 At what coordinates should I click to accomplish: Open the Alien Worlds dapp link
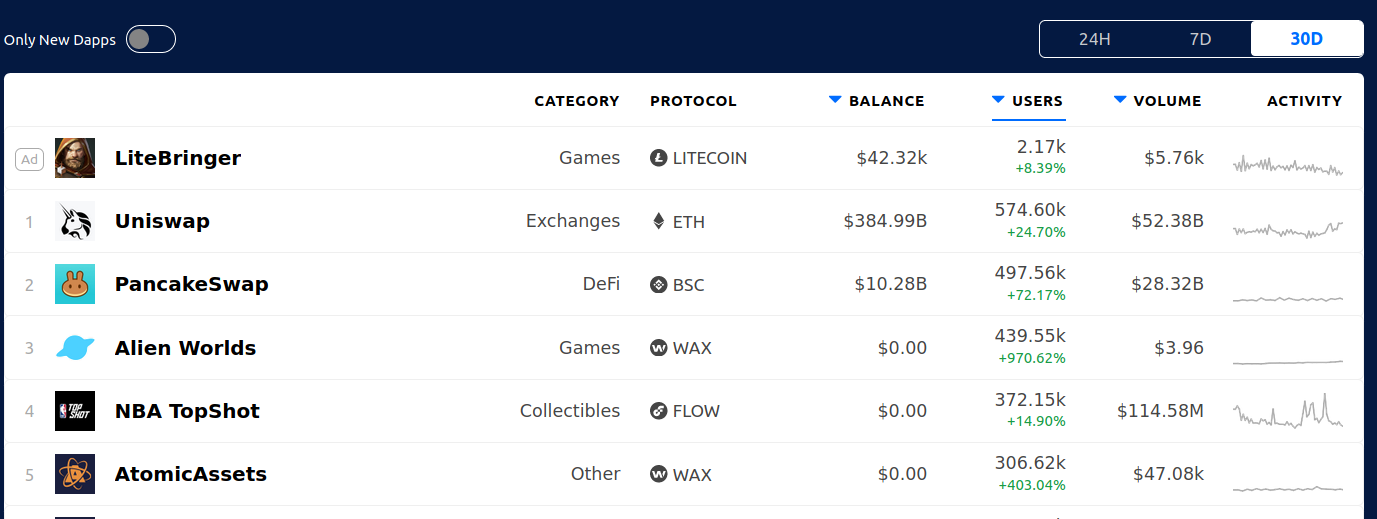[x=185, y=348]
